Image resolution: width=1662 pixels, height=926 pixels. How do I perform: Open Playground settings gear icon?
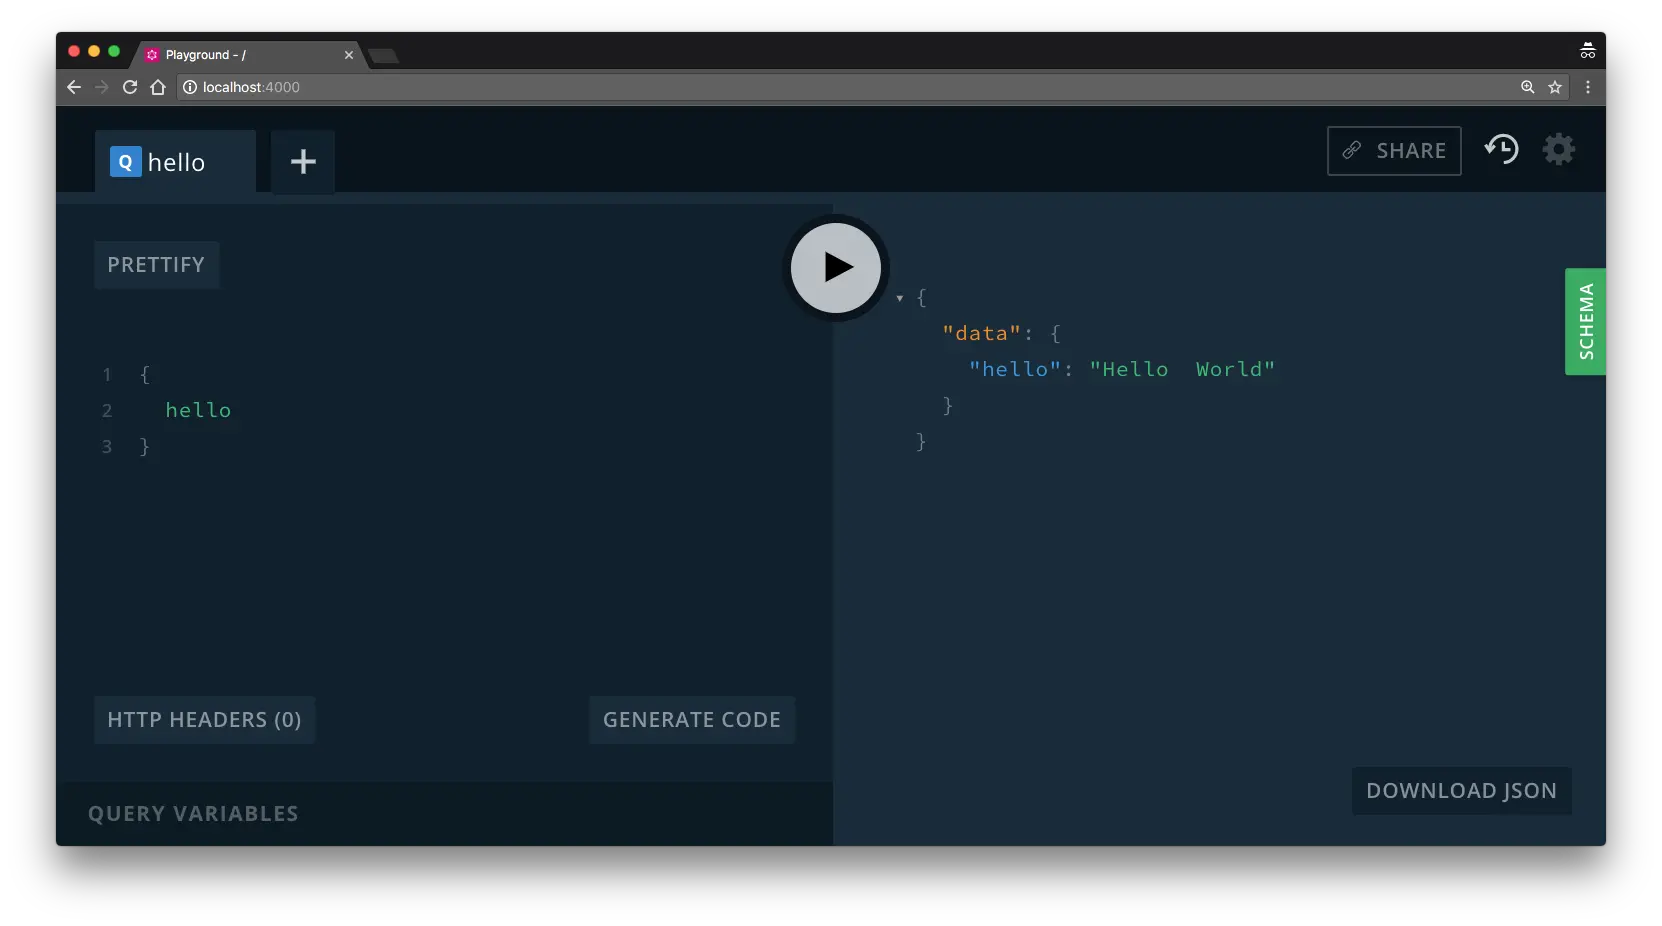click(1558, 150)
